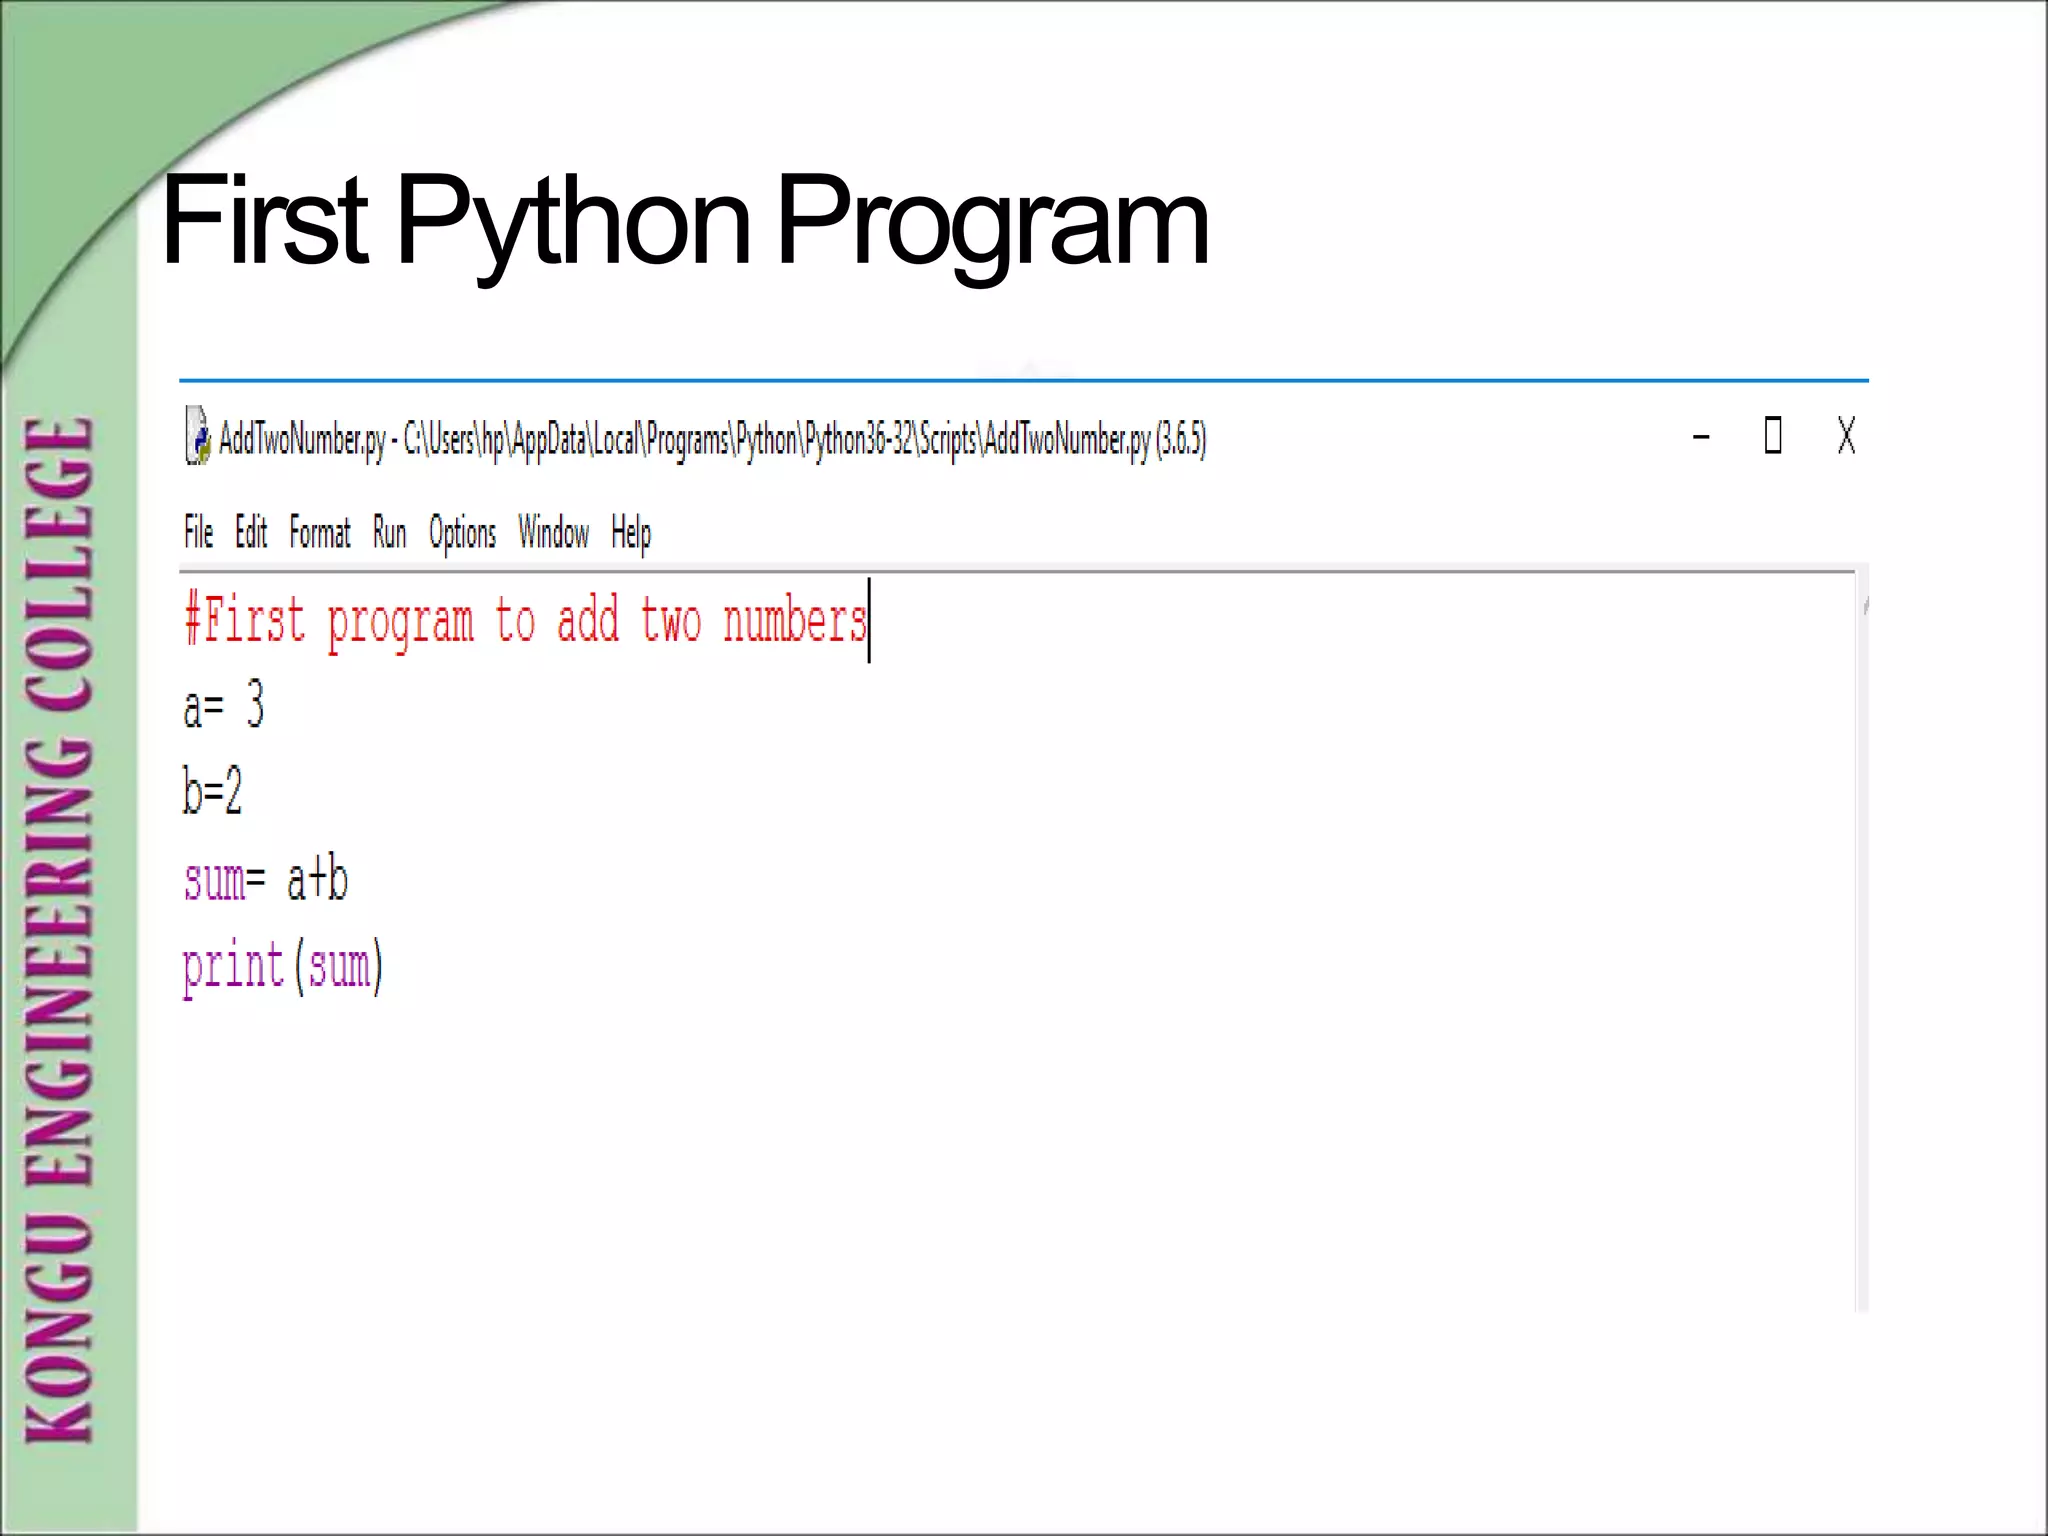This screenshot has height=1536, width=2048.
Task: Minimize the AddTwoNumber.py editor window
Action: click(1701, 436)
